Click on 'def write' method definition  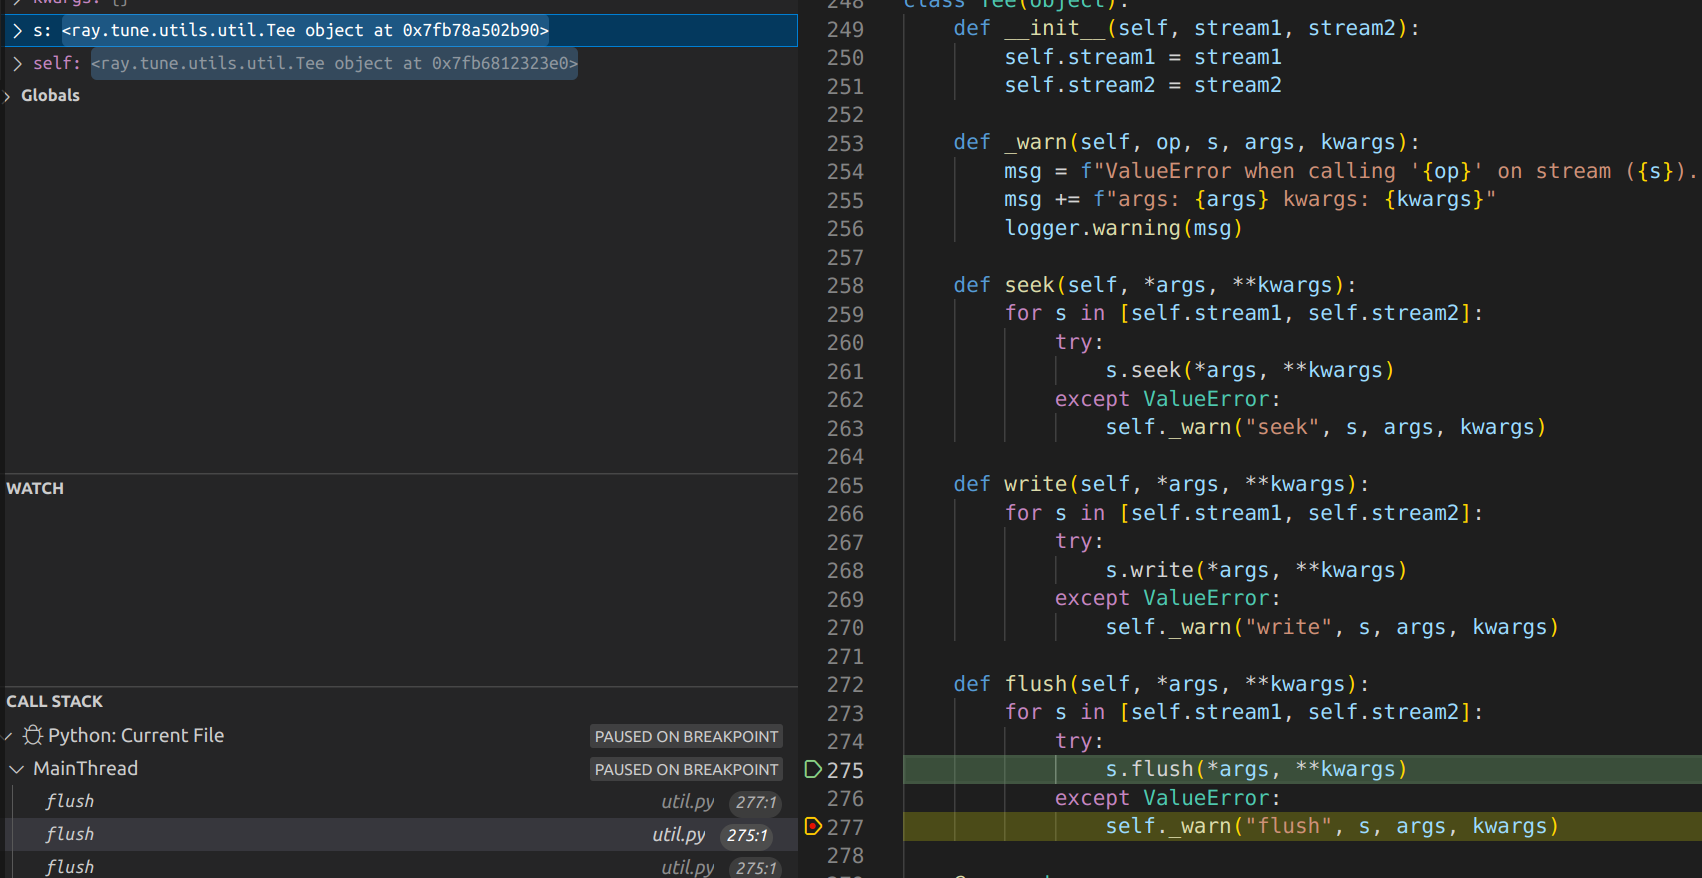point(1161,485)
